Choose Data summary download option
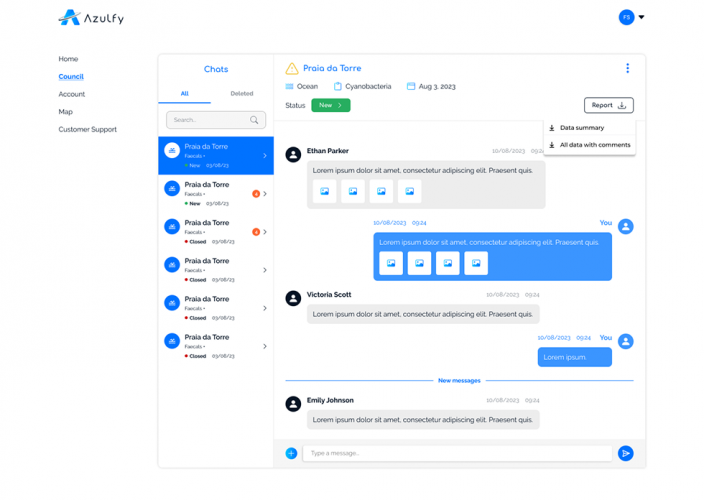 (590, 128)
